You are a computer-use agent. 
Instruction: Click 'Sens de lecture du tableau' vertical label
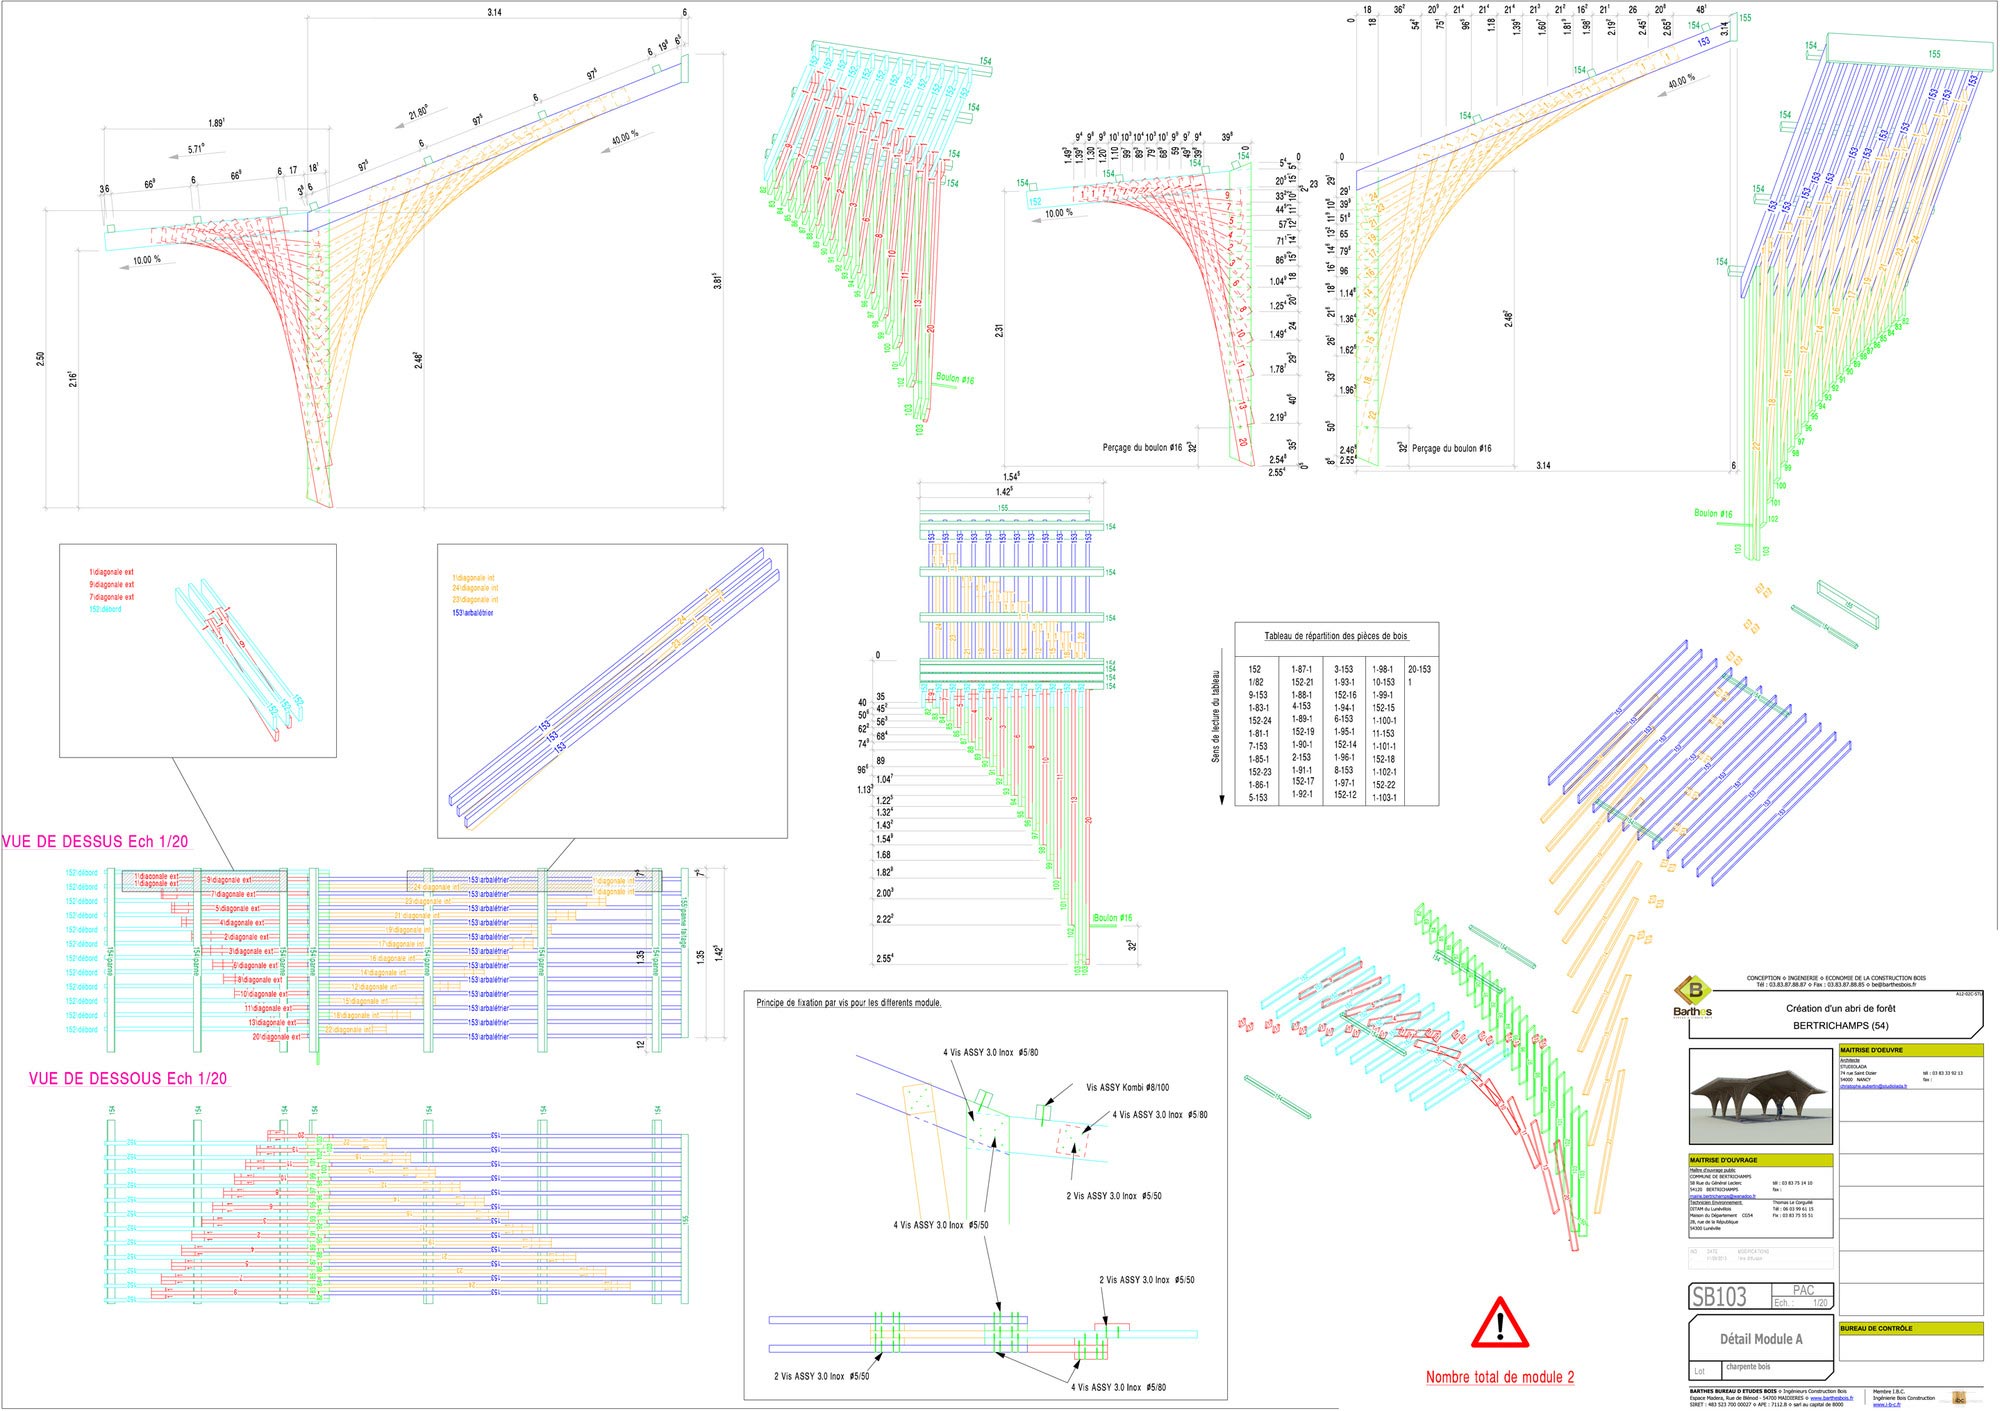coord(1217,716)
